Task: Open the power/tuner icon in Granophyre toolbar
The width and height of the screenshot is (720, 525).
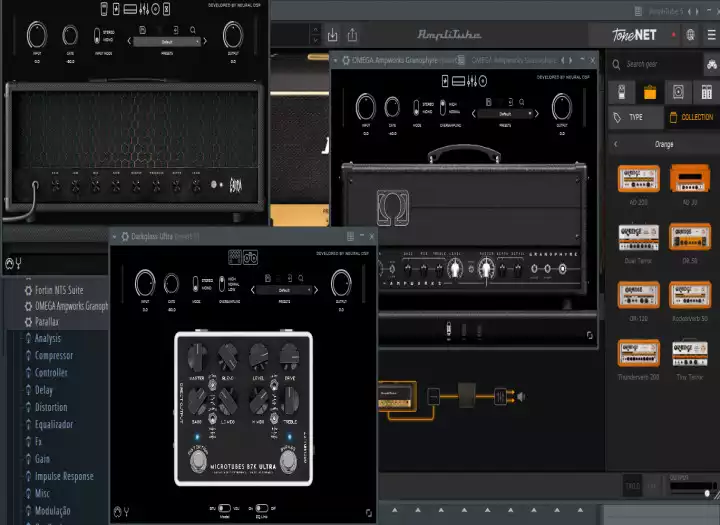Action: (x=444, y=81)
